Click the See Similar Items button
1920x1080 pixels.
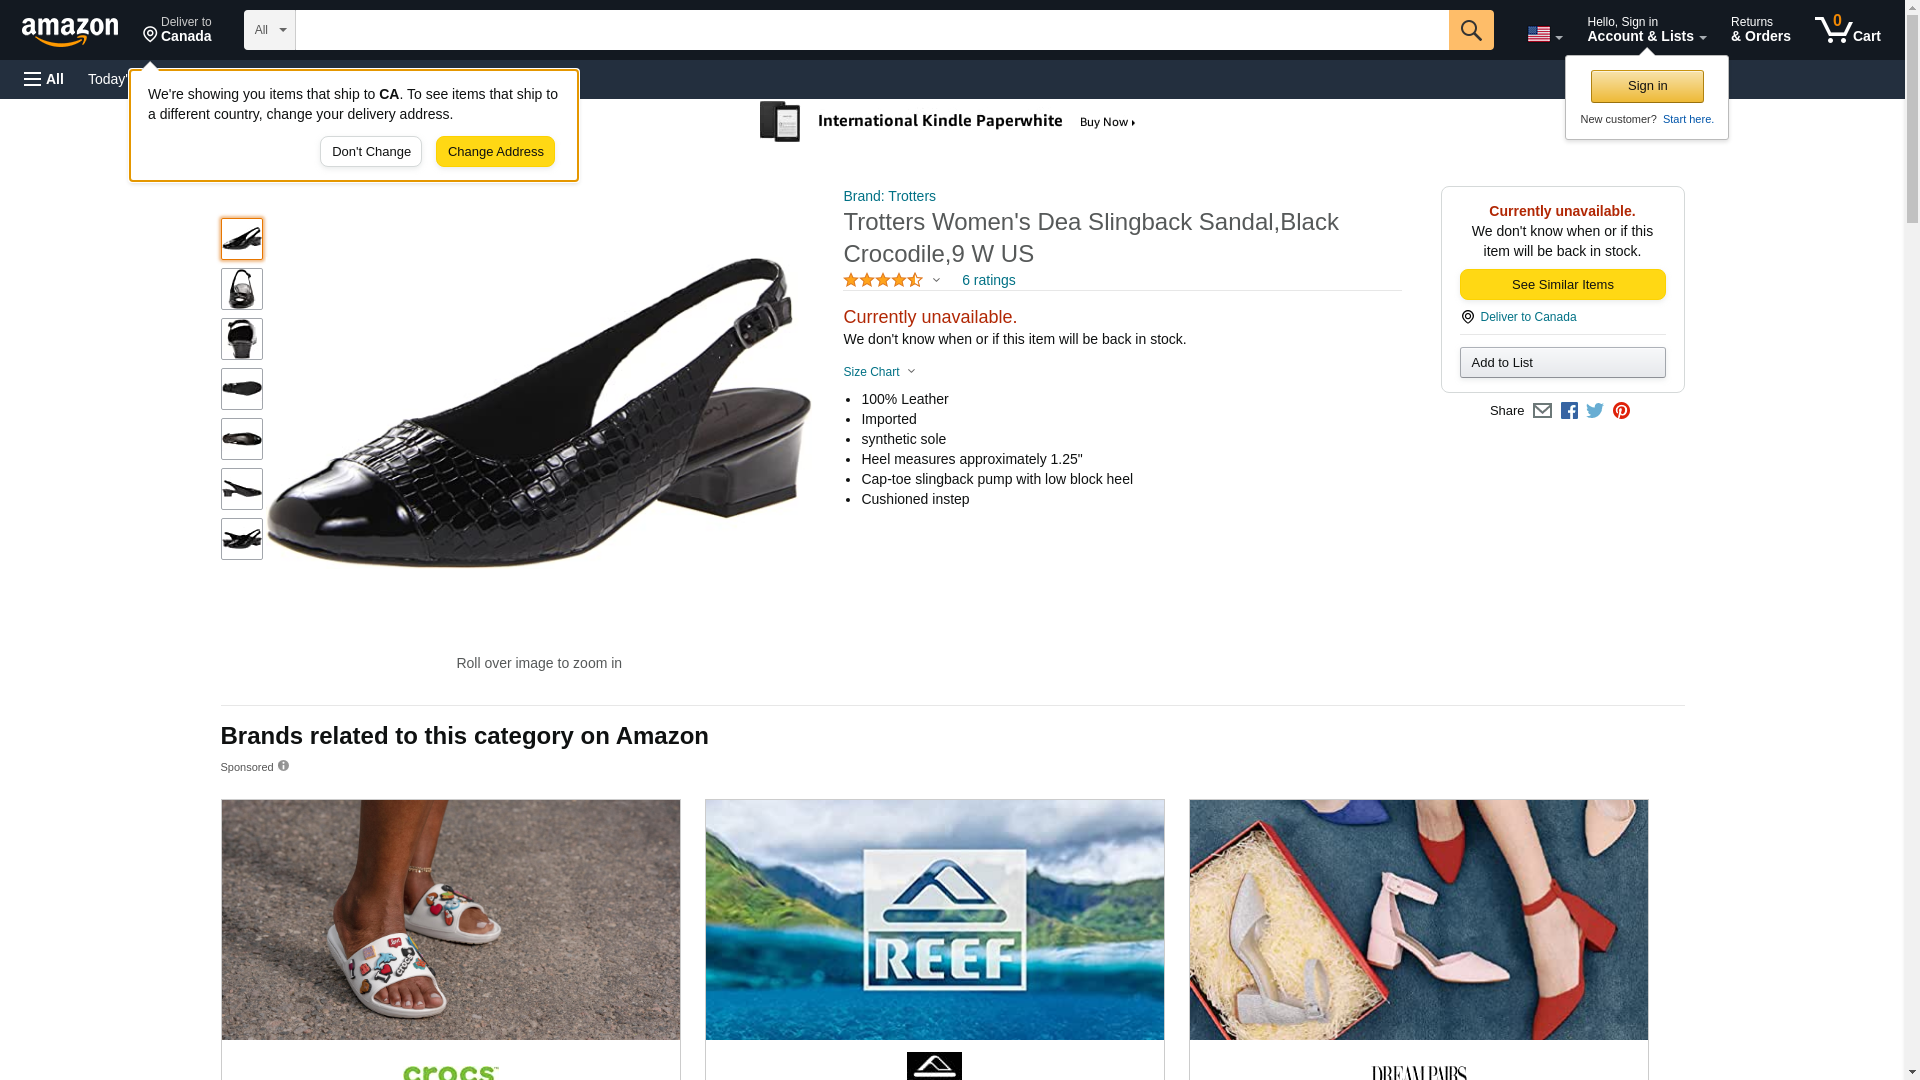coord(1562,285)
